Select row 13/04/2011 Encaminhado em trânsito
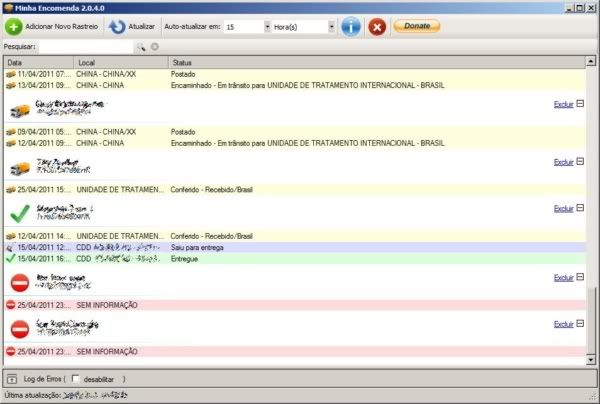This screenshot has width=600, height=404. pos(295,85)
